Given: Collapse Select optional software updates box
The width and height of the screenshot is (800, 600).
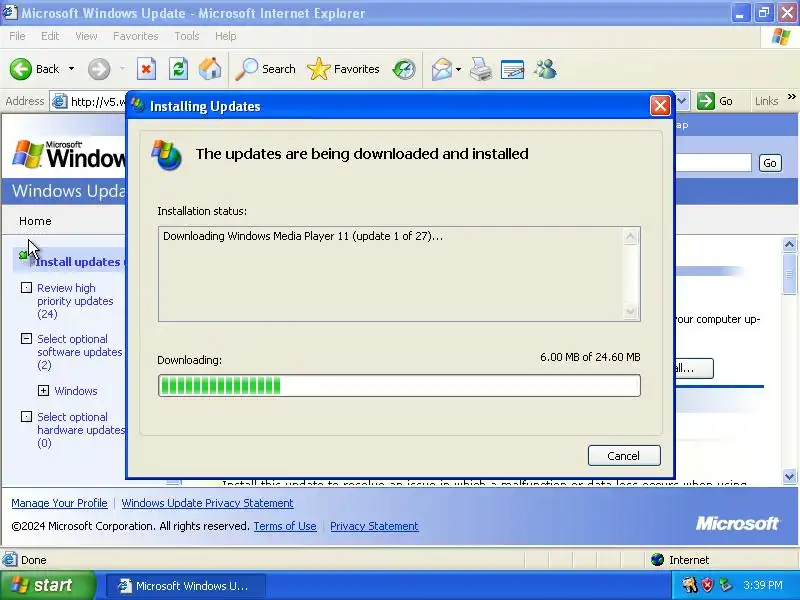Looking at the screenshot, I should pos(26,338).
